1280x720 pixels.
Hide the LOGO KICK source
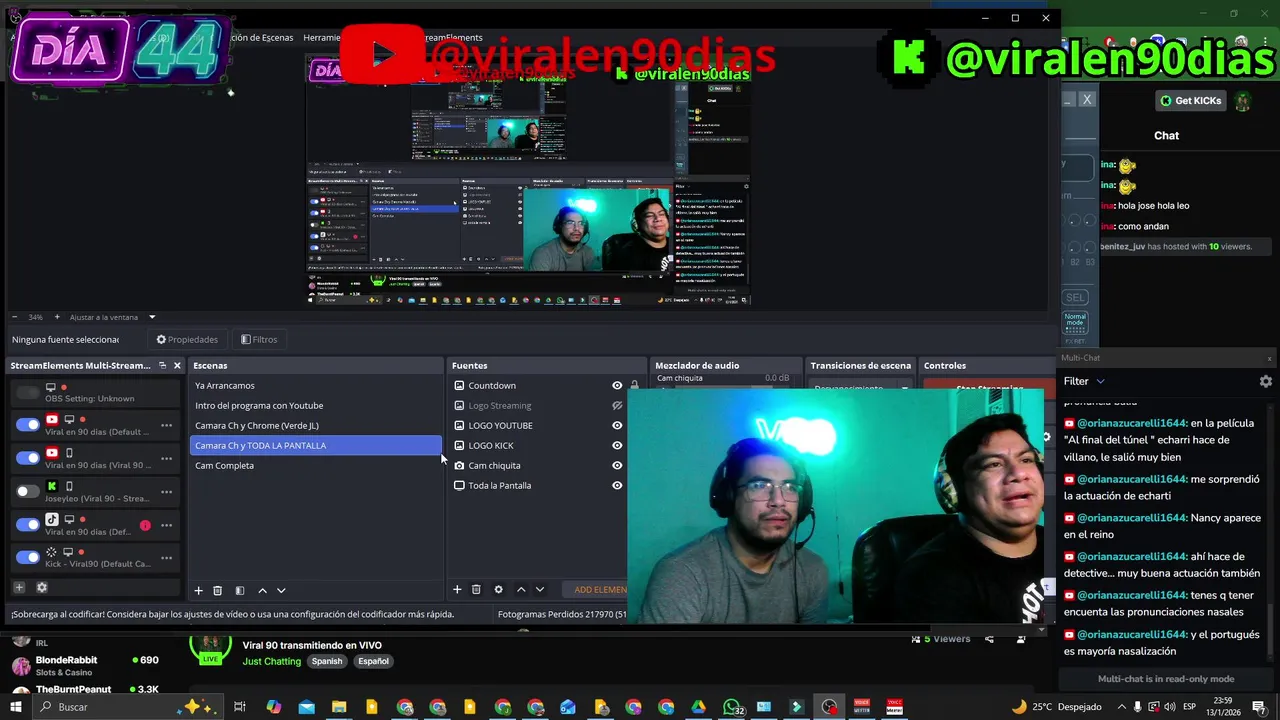pos(617,445)
